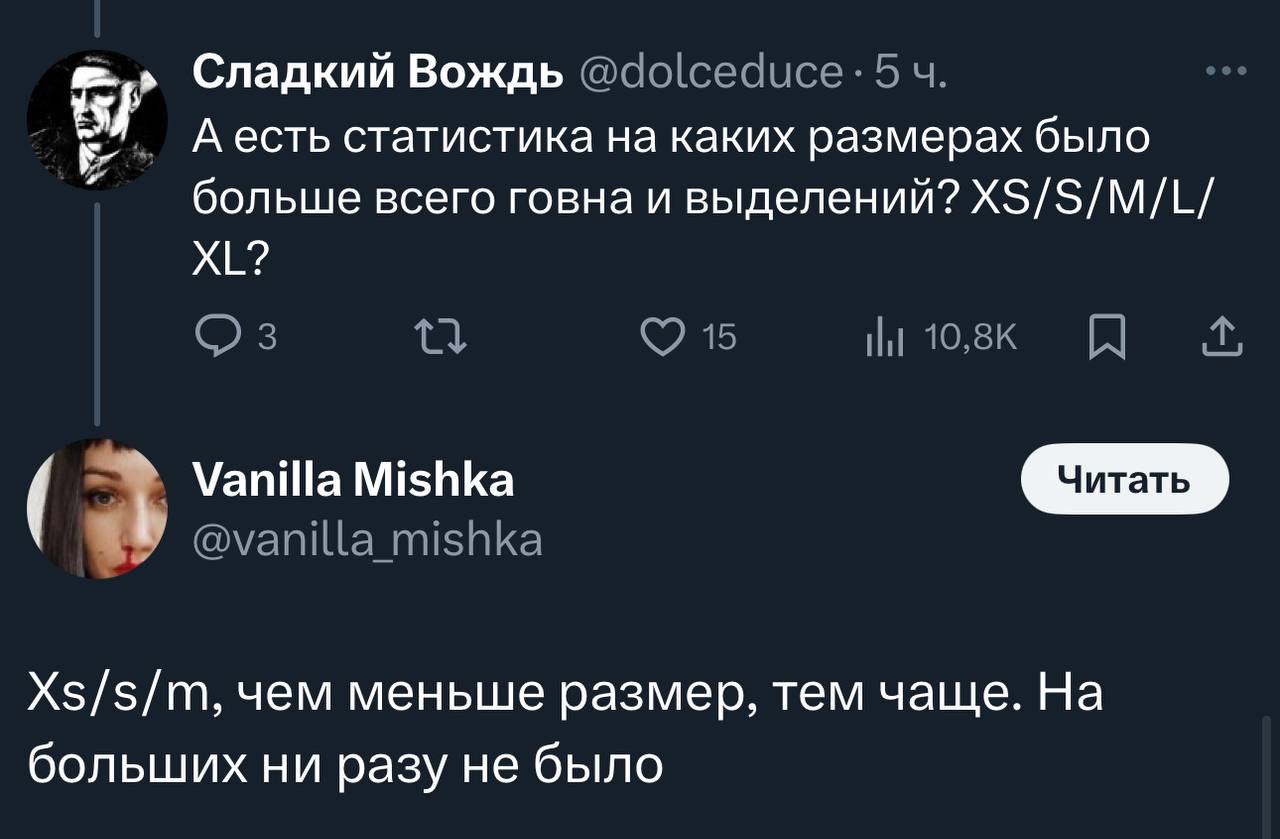Click the scrollbar at the right edge

1268,776
